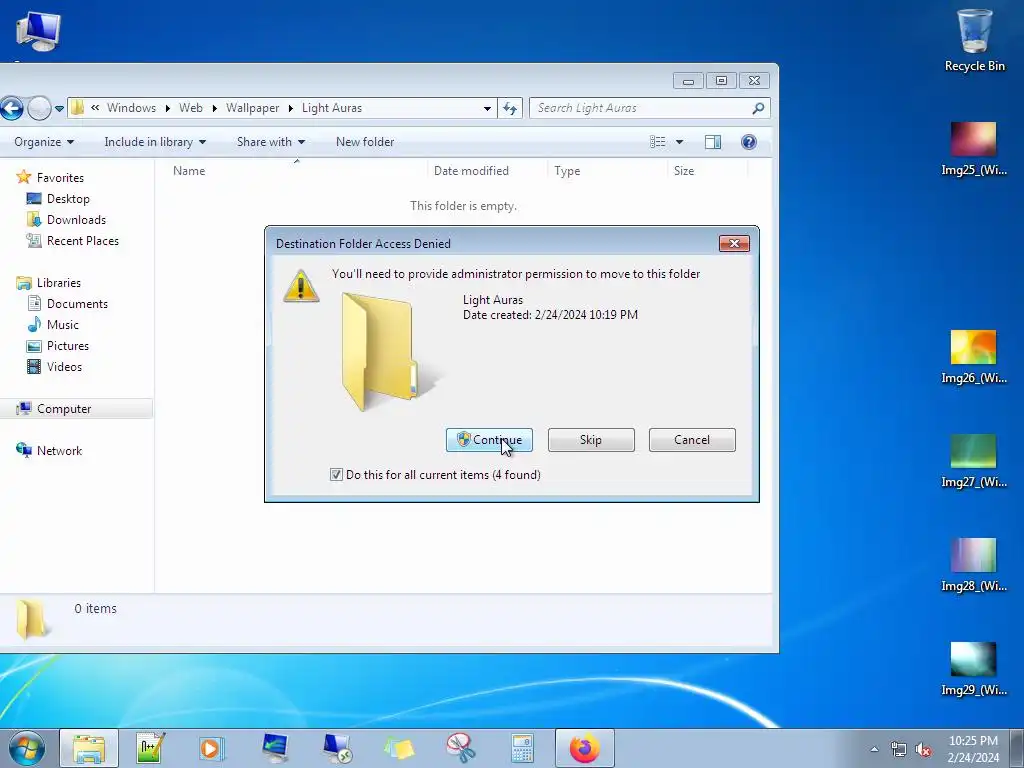Viewport: 1024px width, 768px height.
Task: Select the Img29 desktop image file
Action: tap(974, 669)
